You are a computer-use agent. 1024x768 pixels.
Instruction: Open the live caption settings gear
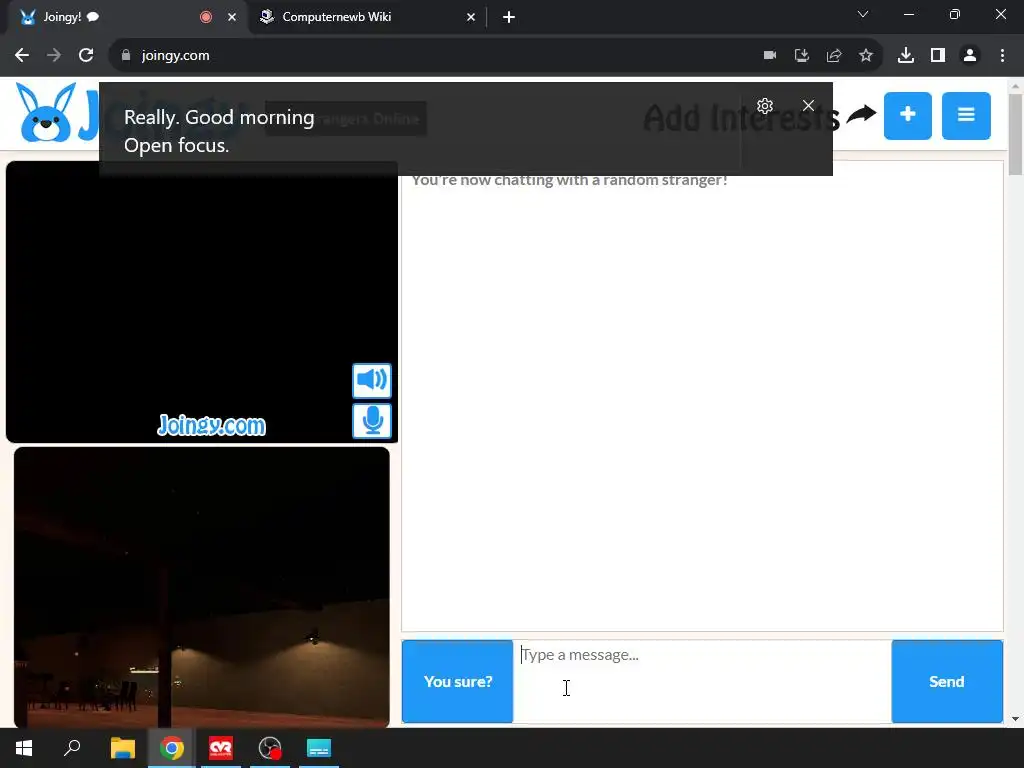pos(765,106)
